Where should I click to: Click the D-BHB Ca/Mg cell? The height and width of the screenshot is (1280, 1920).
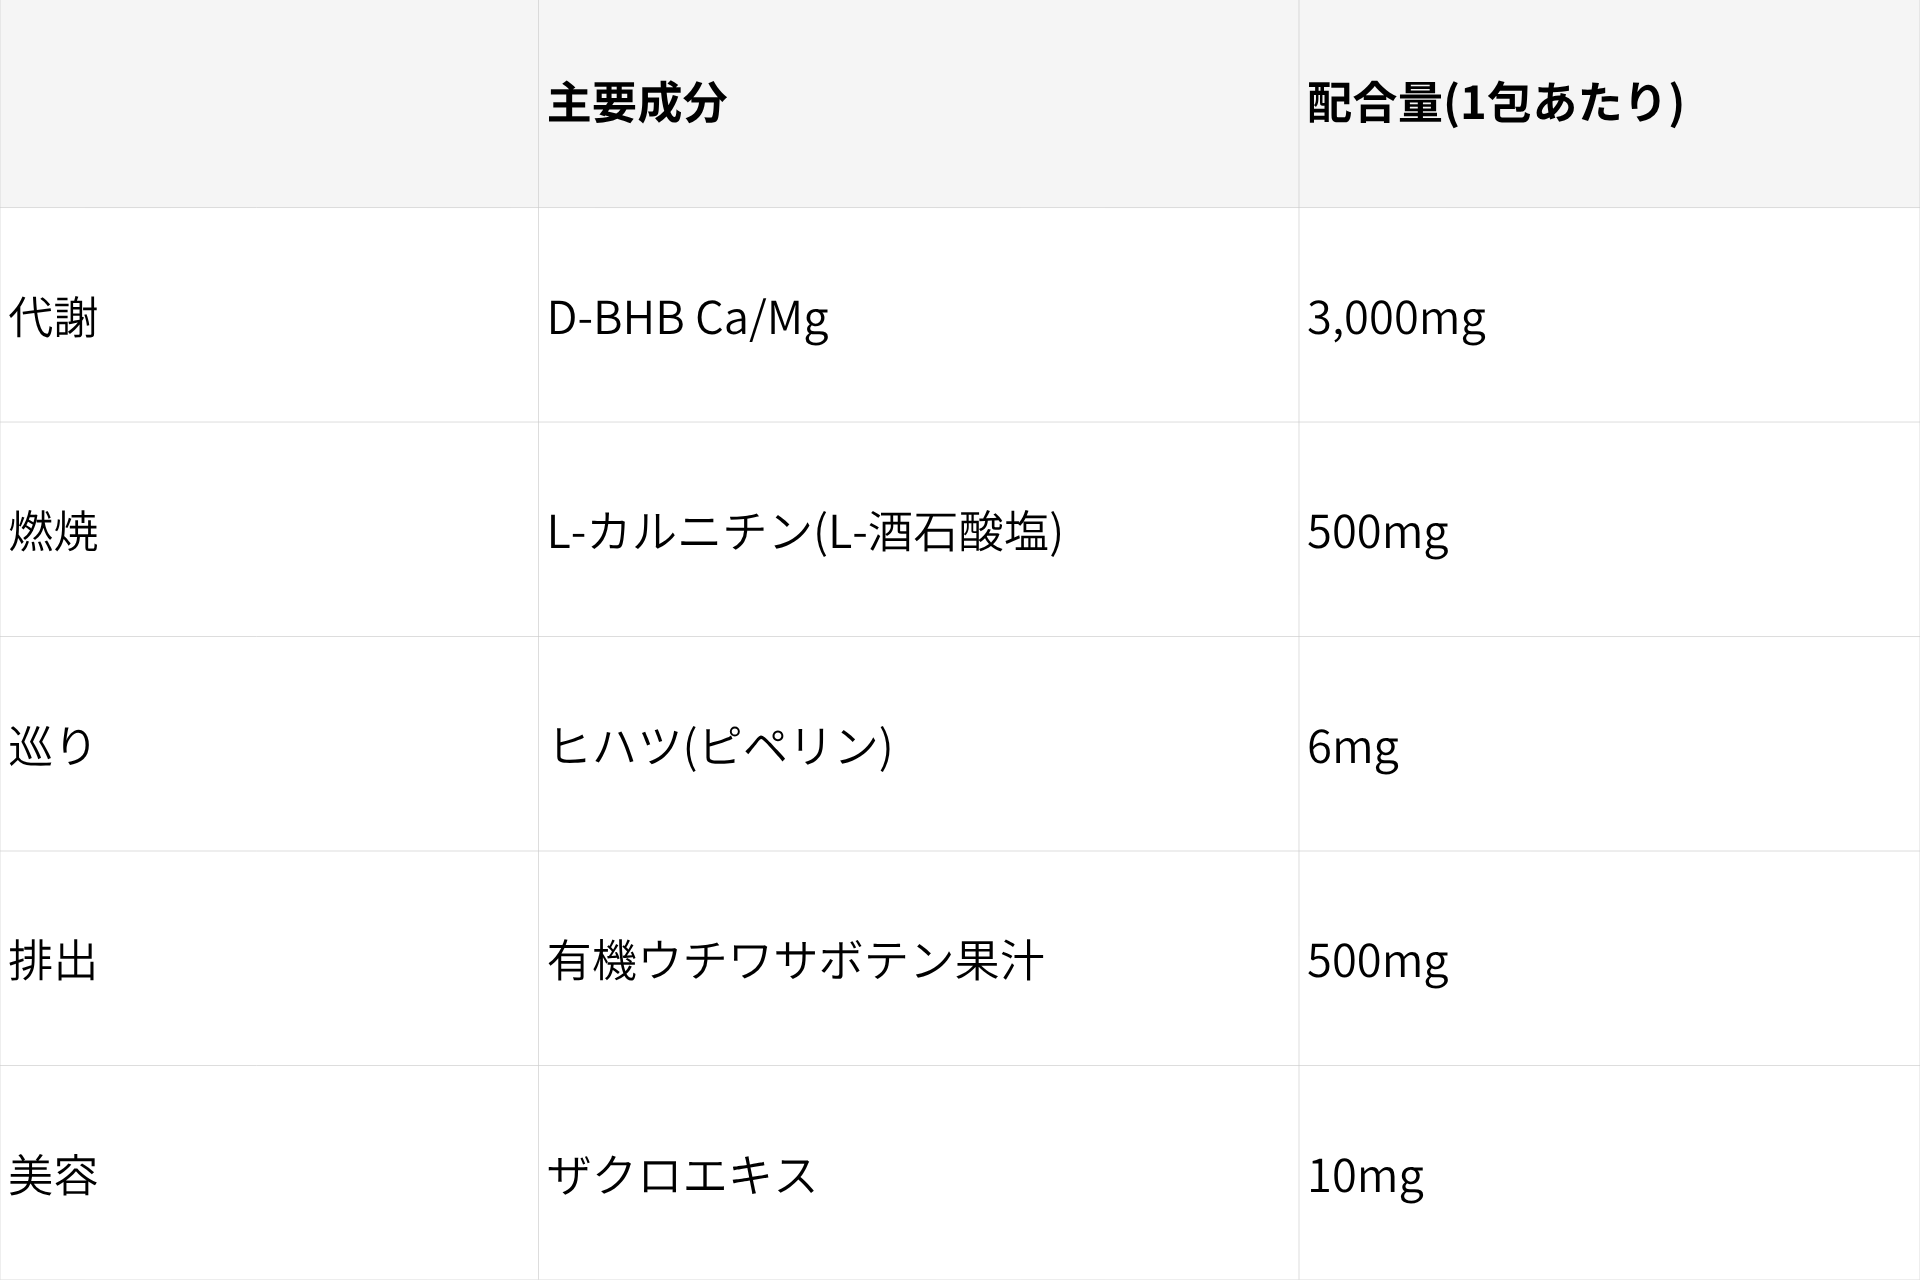pos(918,316)
